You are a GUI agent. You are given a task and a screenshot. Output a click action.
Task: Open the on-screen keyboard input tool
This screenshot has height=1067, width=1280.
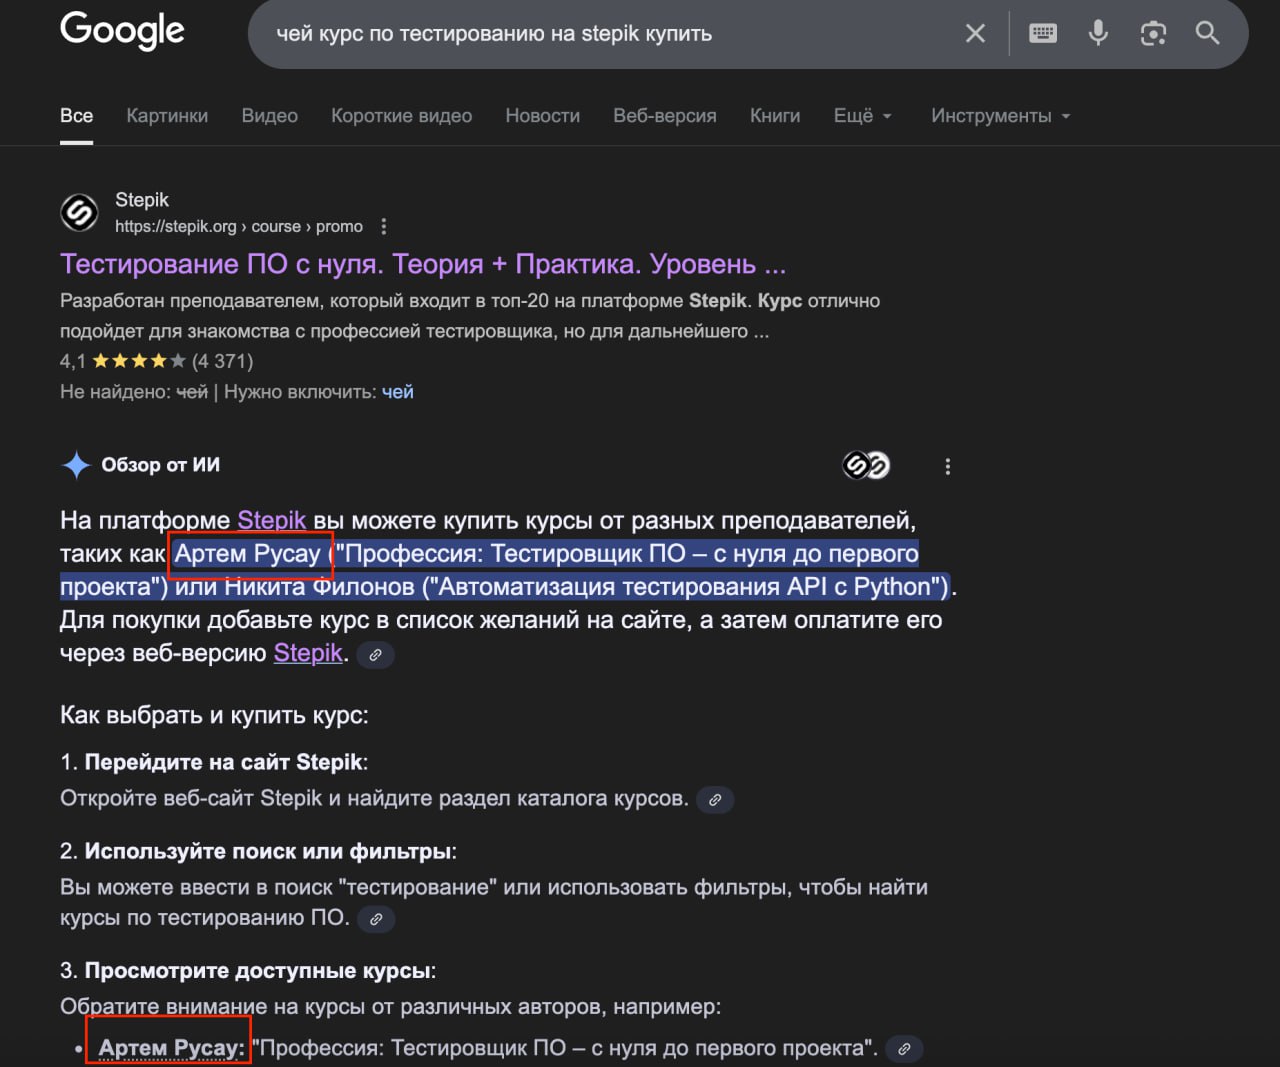[1043, 34]
